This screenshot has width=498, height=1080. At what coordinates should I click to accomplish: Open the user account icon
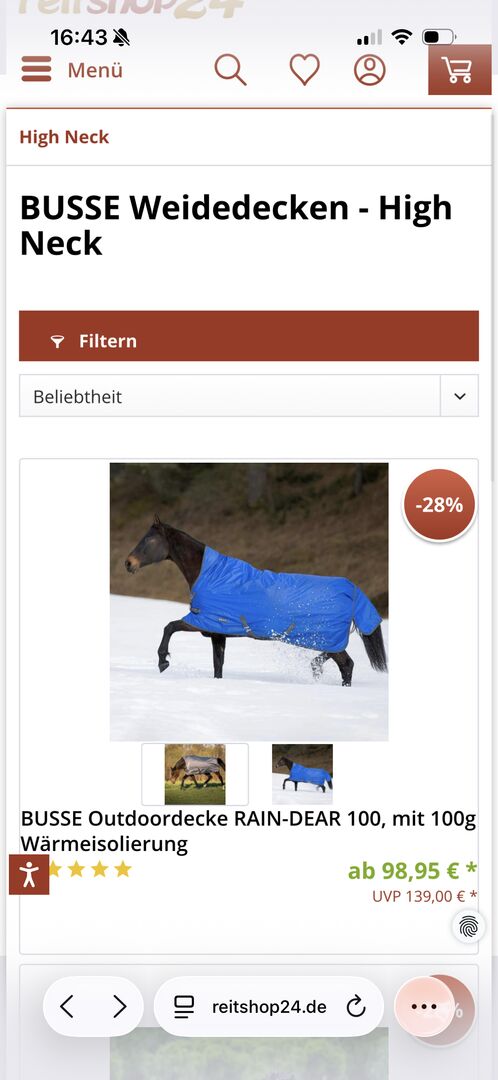coord(370,70)
